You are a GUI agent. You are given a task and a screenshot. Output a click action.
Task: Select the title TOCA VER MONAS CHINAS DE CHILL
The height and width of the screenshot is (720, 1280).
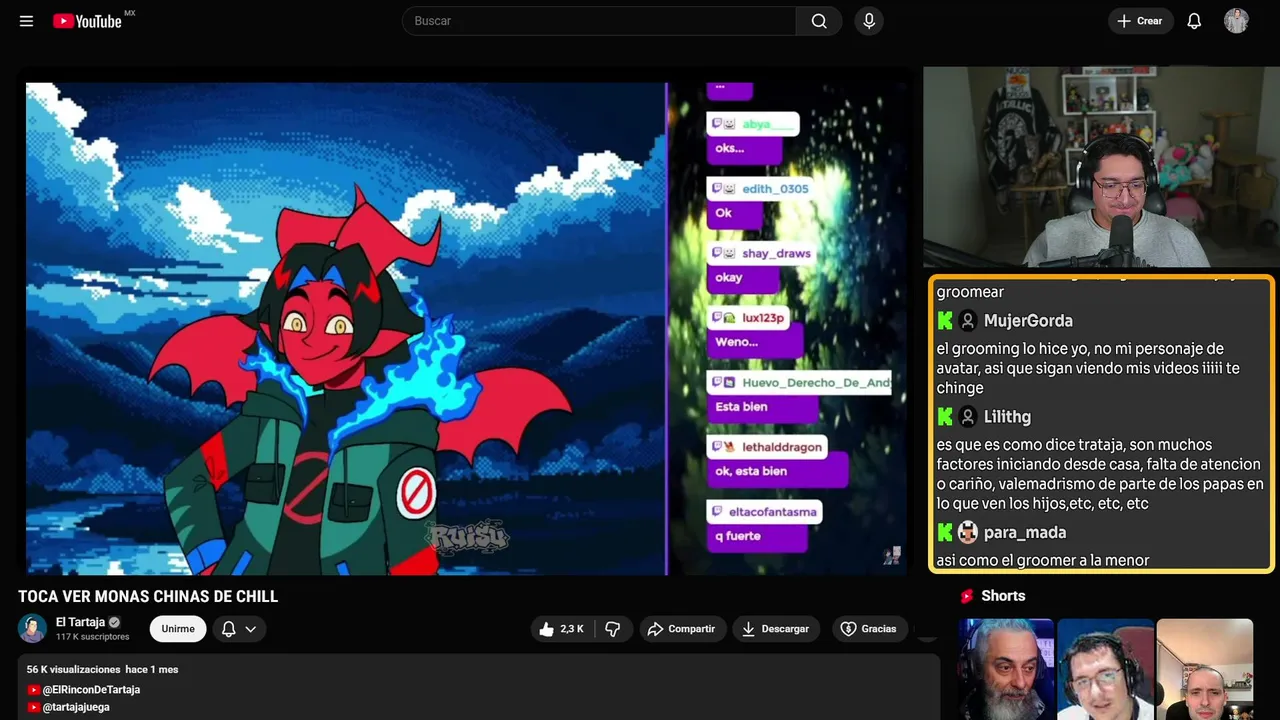148,597
